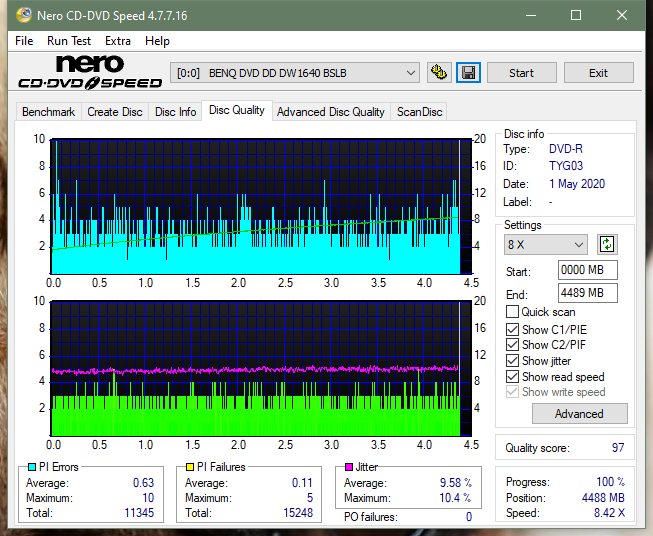
Task: Click PI Errors total 11345
Action: tap(139, 513)
